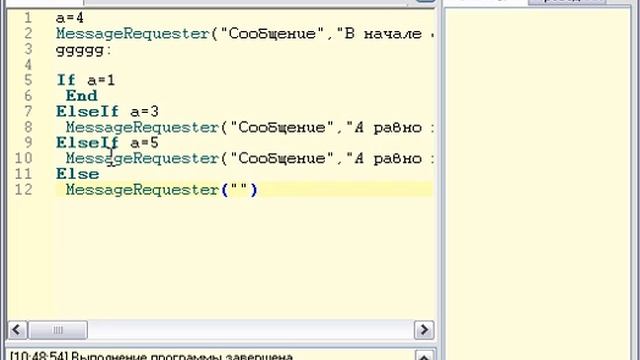This screenshot has height=360, width=640.
Task: Click line number 4 in the gutter
Action: [x=28, y=64]
